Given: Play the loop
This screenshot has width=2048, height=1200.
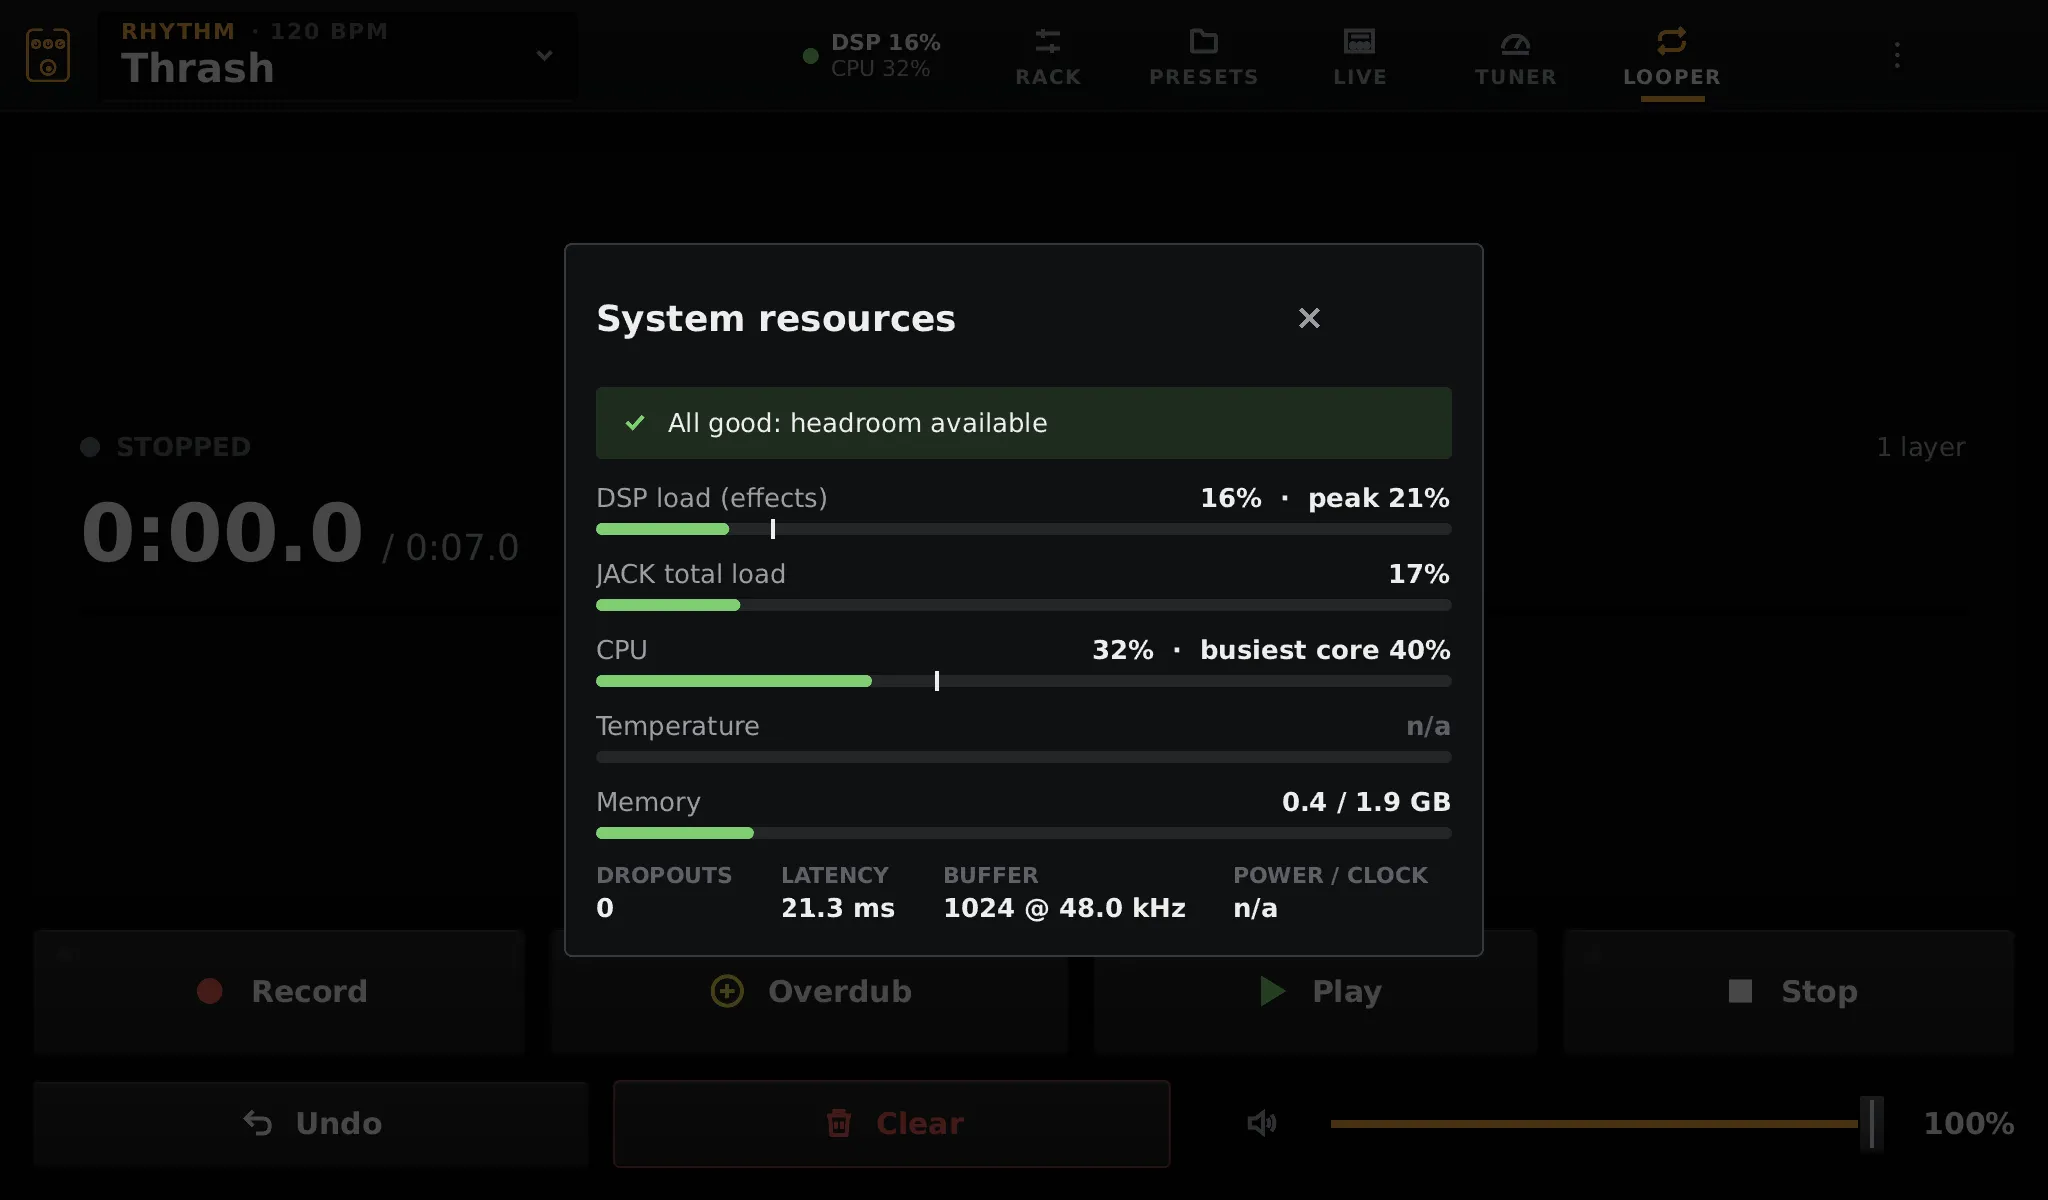Looking at the screenshot, I should [1315, 991].
